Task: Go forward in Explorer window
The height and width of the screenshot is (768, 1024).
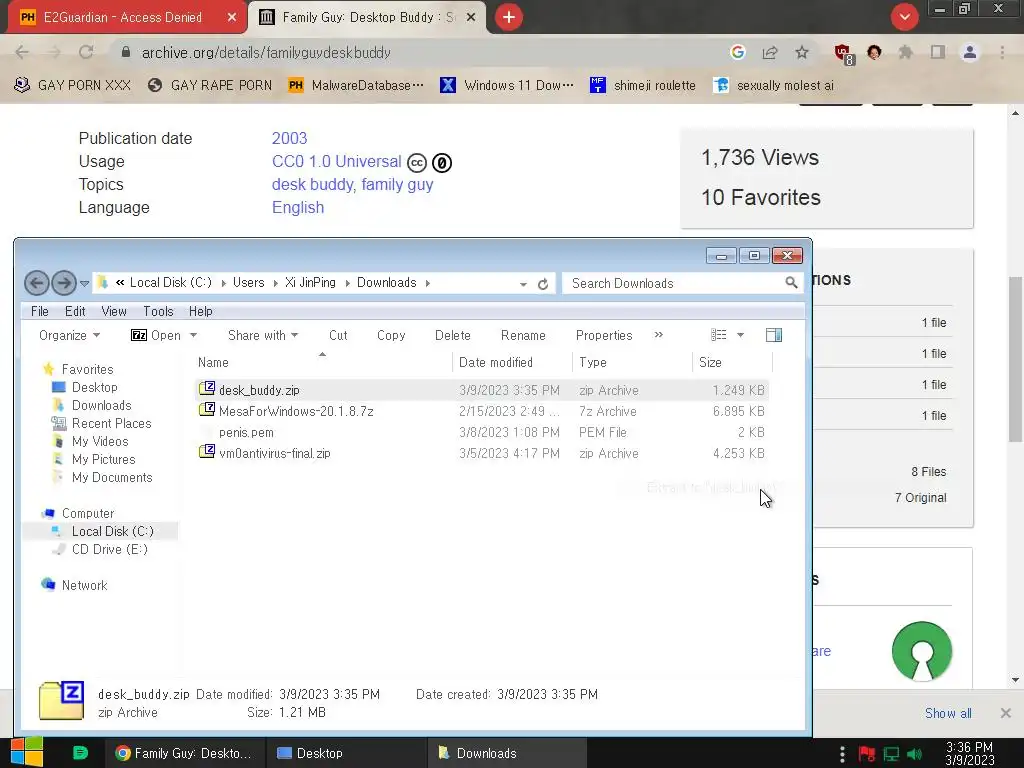Action: pyautogui.click(x=63, y=283)
